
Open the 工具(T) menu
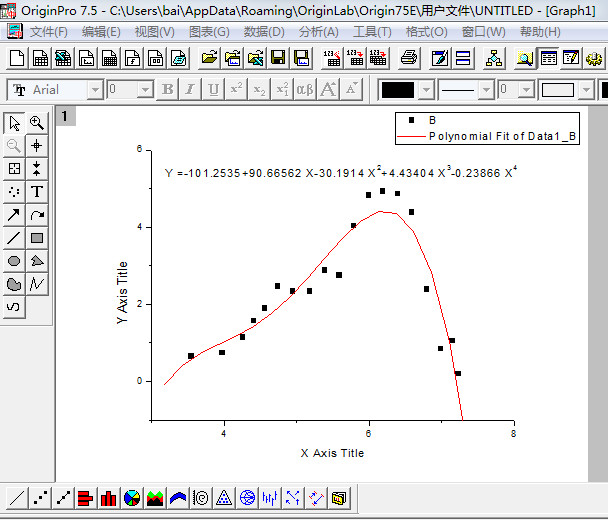pos(372,32)
